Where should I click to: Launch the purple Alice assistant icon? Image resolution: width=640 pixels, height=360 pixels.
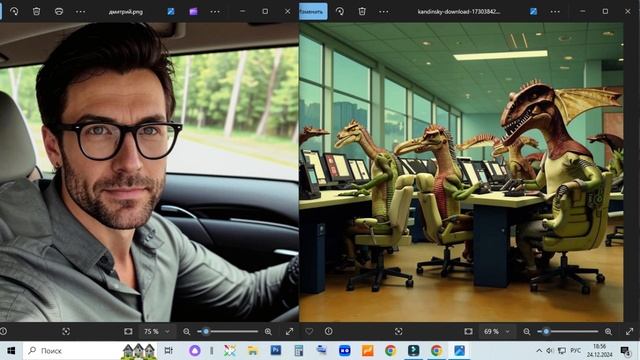[195, 351]
